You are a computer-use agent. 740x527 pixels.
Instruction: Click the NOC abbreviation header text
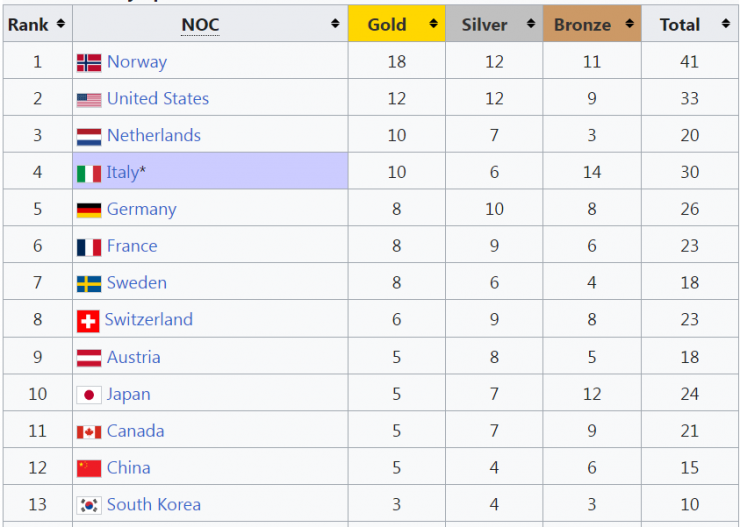pyautogui.click(x=200, y=25)
